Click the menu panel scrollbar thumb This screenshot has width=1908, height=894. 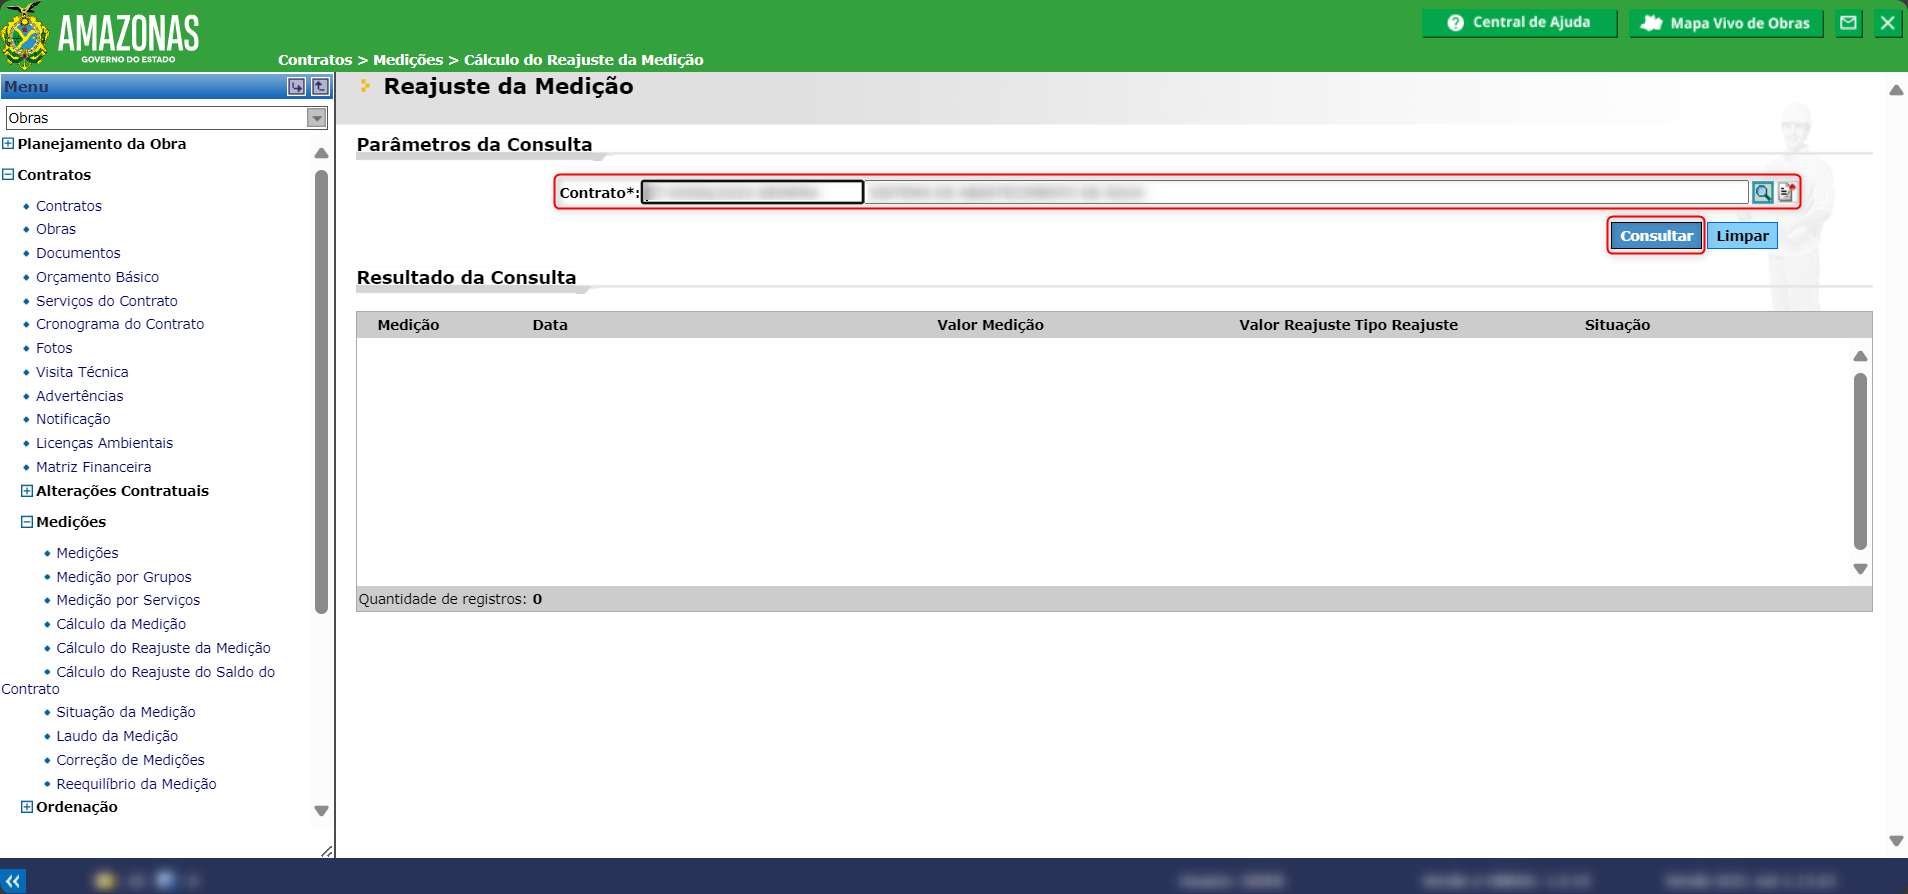click(x=321, y=392)
